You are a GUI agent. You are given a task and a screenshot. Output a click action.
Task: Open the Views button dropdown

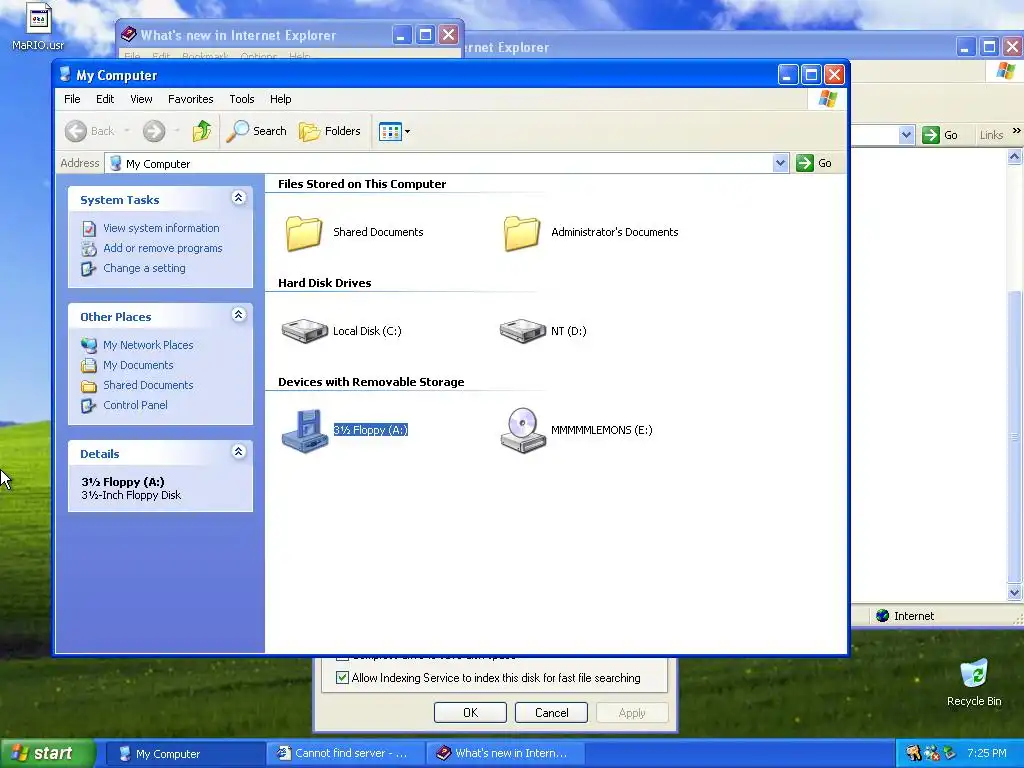tap(394, 131)
